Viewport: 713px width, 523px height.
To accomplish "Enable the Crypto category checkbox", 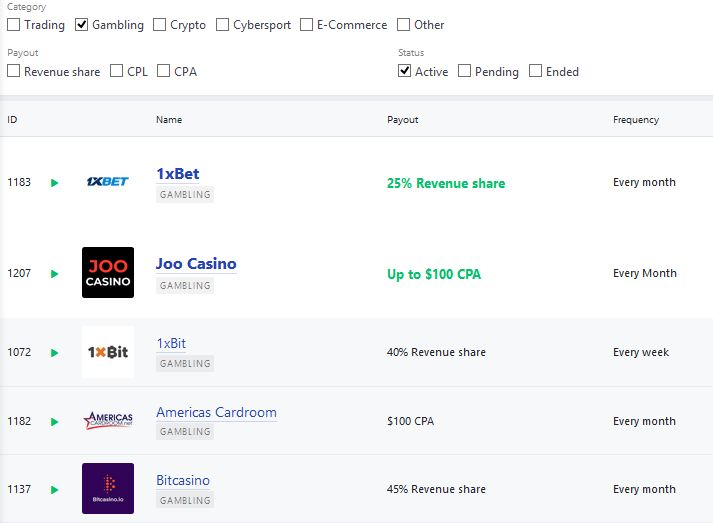I will click(160, 25).
